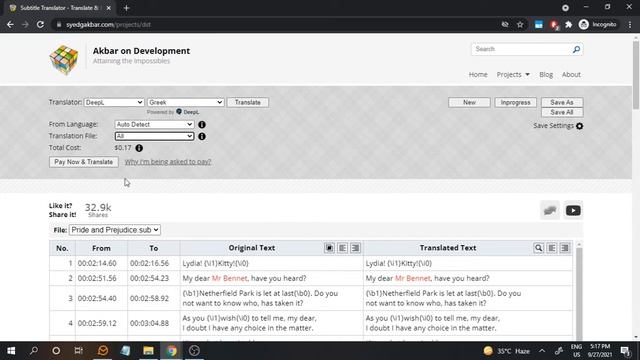This screenshot has height=360, width=640.
Task: Click search icon in Translated Text header
Action: coord(538,248)
